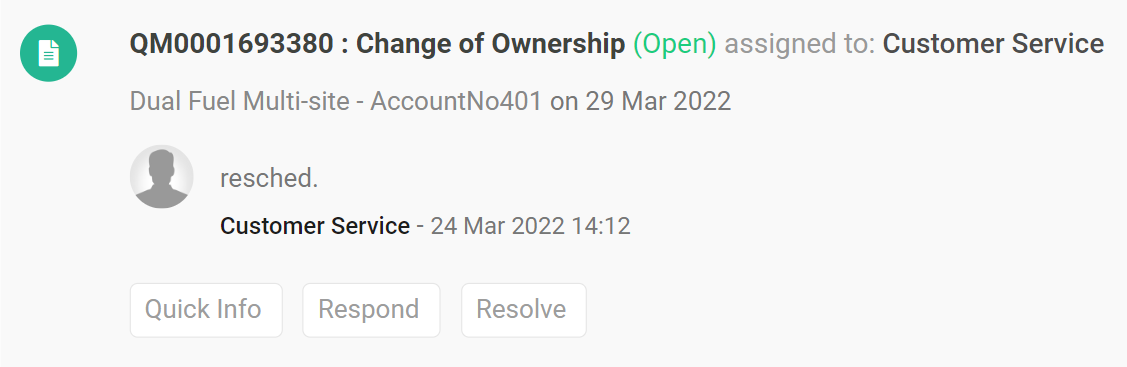Viewport: 1127px width, 367px height.
Task: Select ticket number QM0001693380
Action: [x=231, y=45]
